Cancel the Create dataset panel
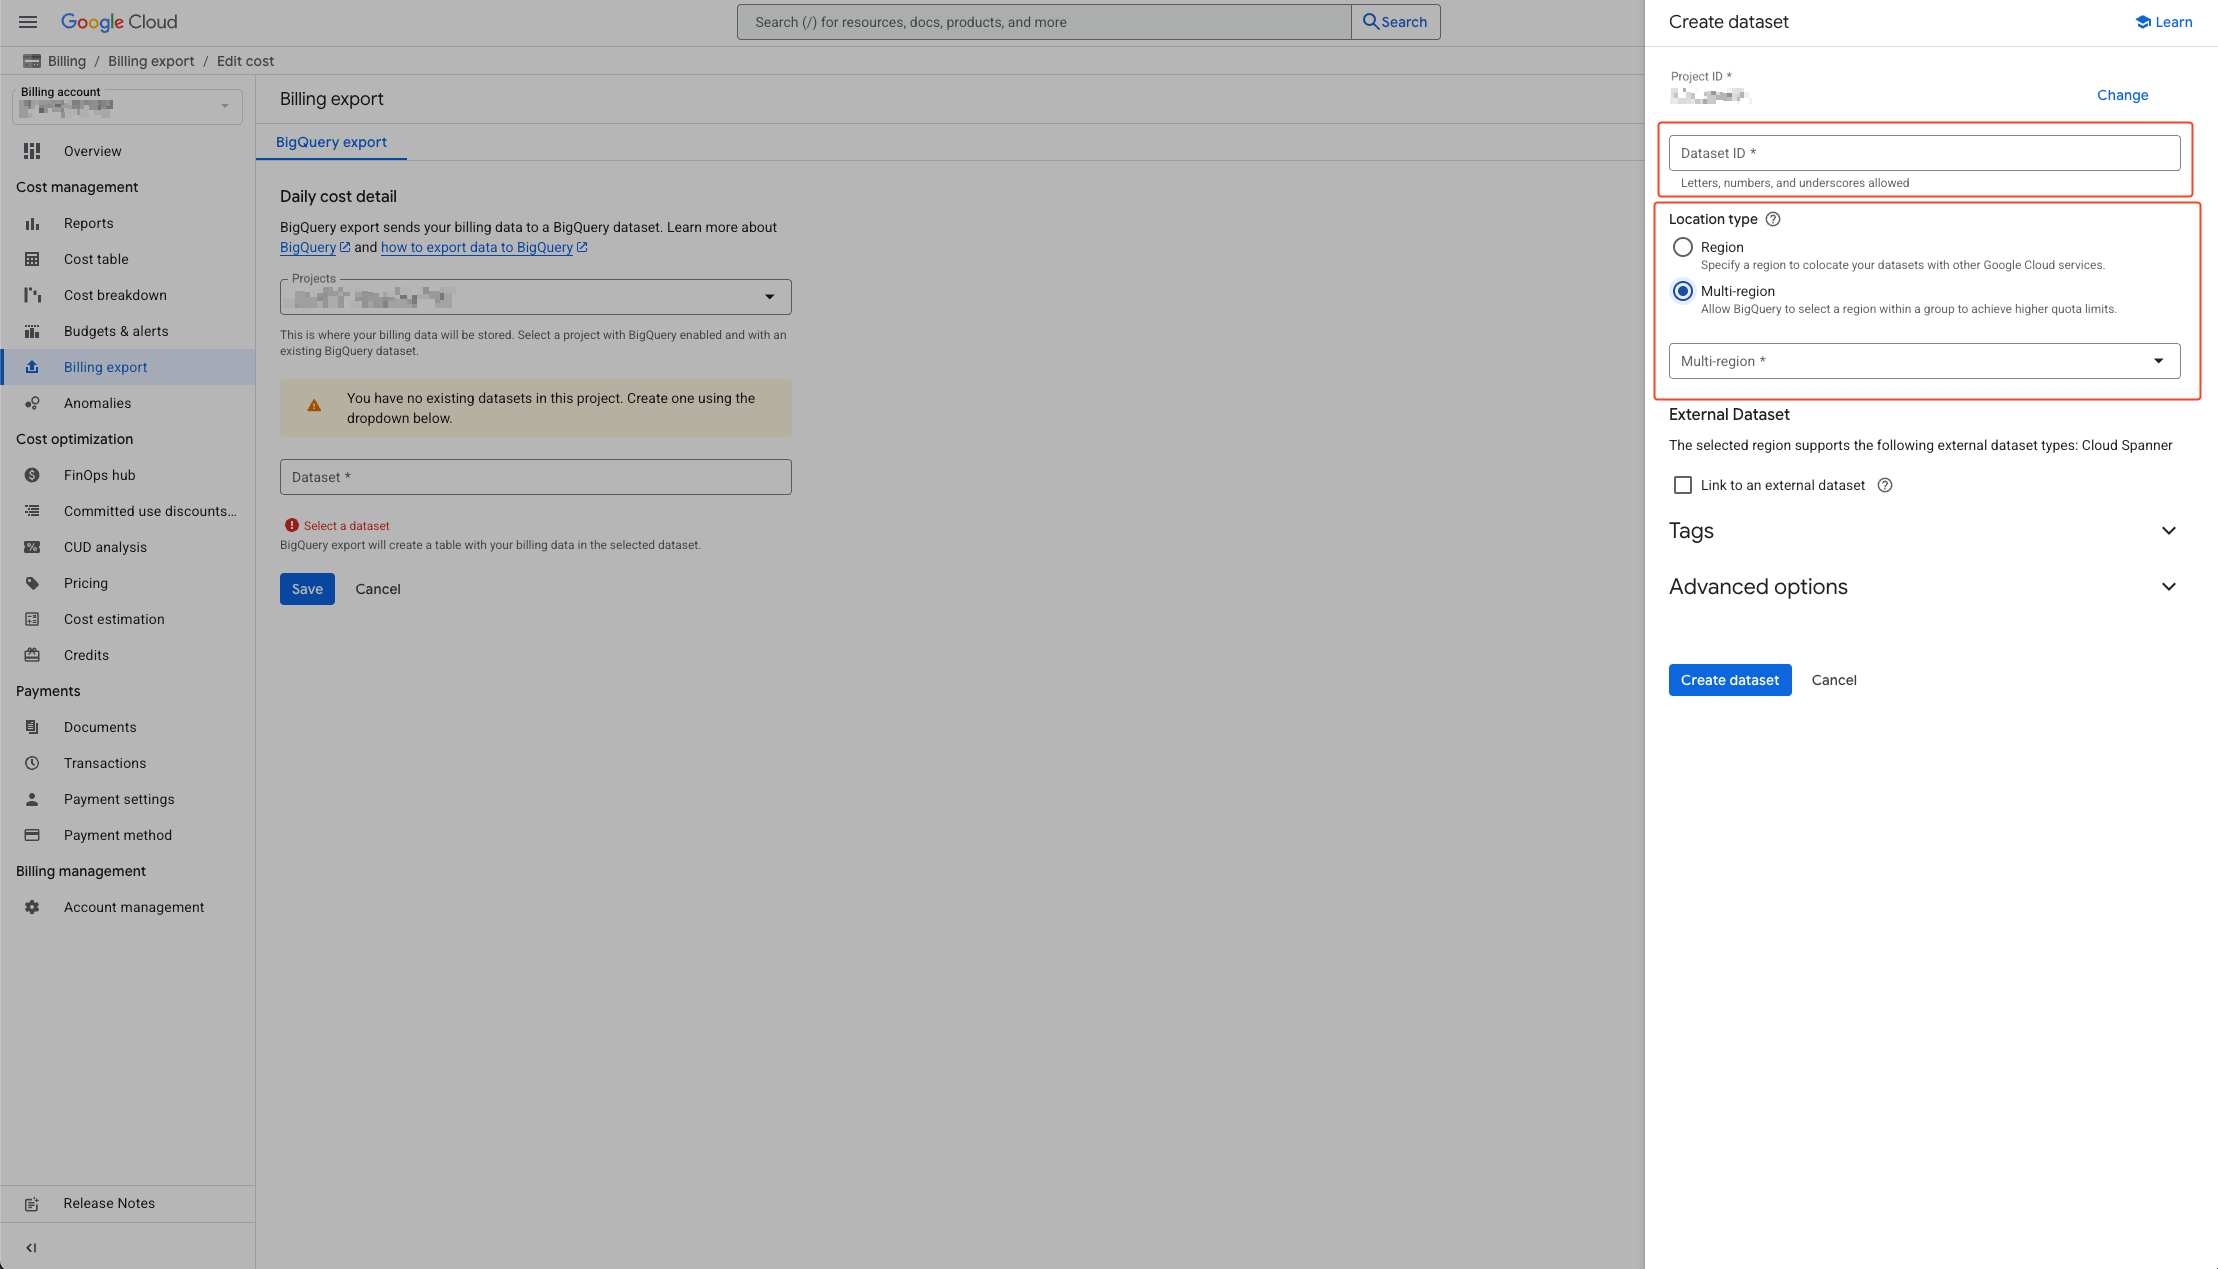Image resolution: width=2218 pixels, height=1269 pixels. [x=1834, y=680]
